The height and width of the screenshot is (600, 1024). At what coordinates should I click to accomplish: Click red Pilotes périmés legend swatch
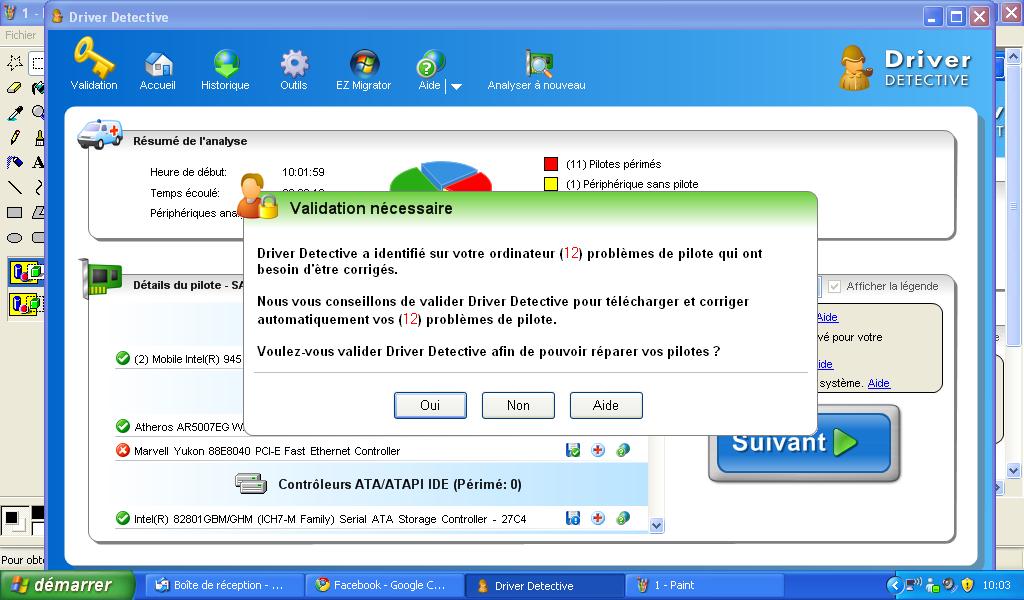tap(551, 164)
